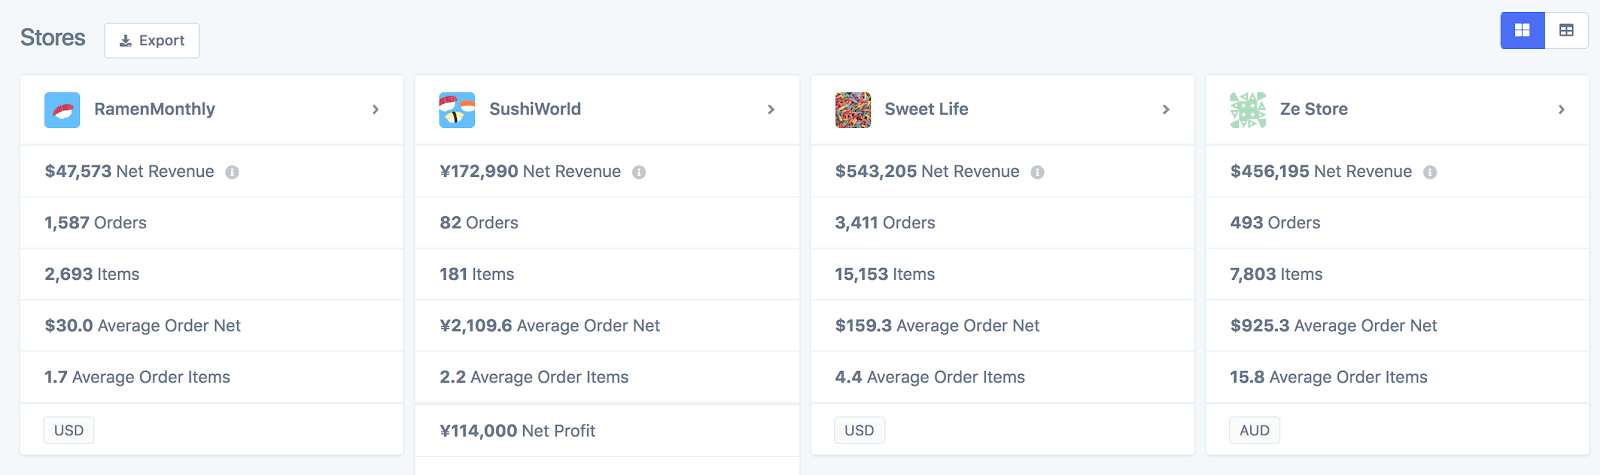Click info icon beside SushiWorld Net Revenue
This screenshot has width=1600, height=475.
pyautogui.click(x=639, y=172)
